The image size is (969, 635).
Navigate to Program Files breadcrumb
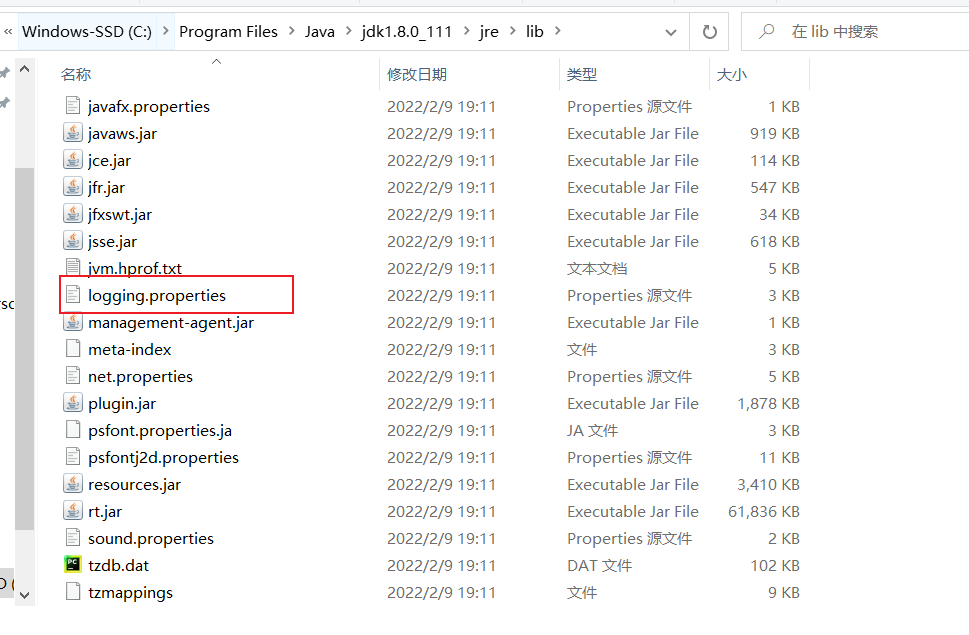click(x=228, y=32)
